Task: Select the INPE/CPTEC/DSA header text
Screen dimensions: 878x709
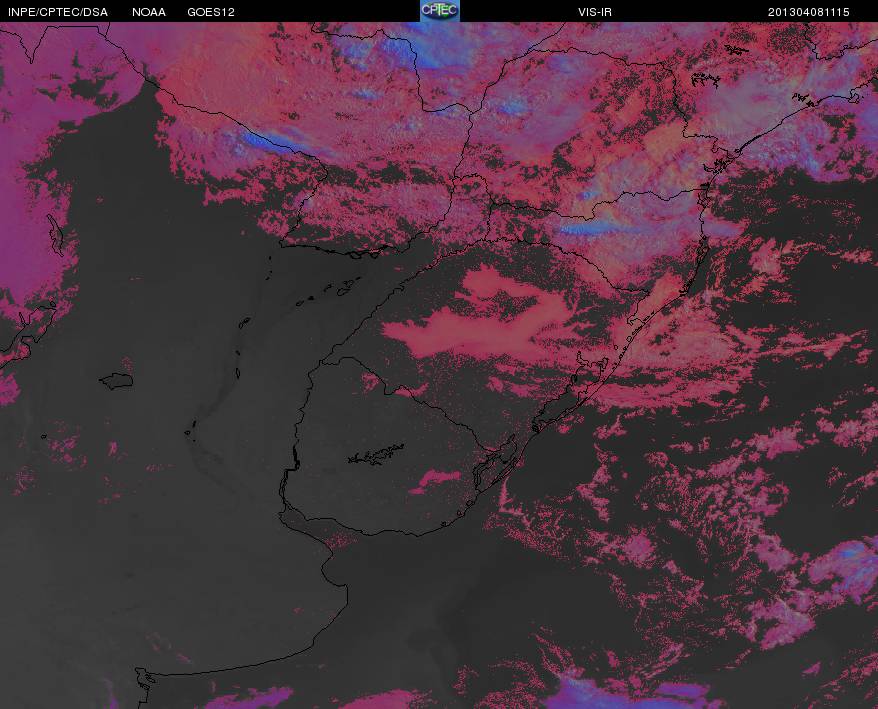Action: [58, 12]
